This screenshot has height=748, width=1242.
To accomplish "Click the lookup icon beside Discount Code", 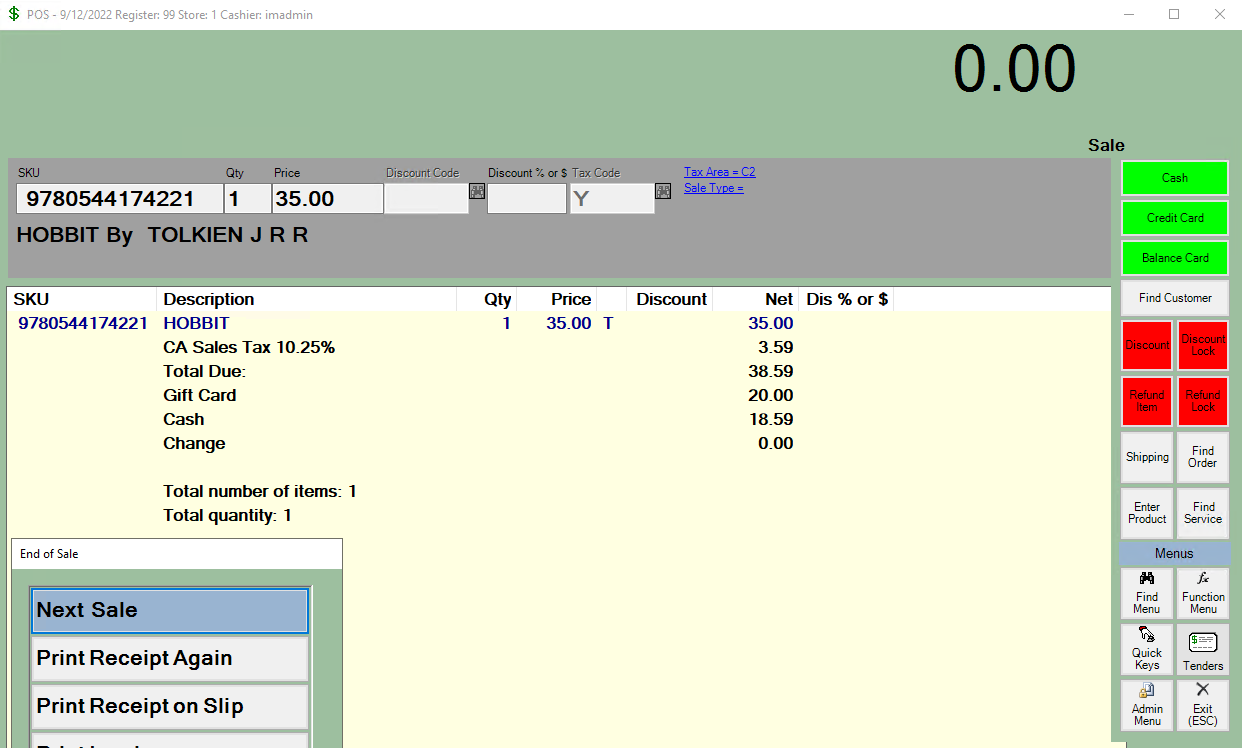I will (x=477, y=191).
